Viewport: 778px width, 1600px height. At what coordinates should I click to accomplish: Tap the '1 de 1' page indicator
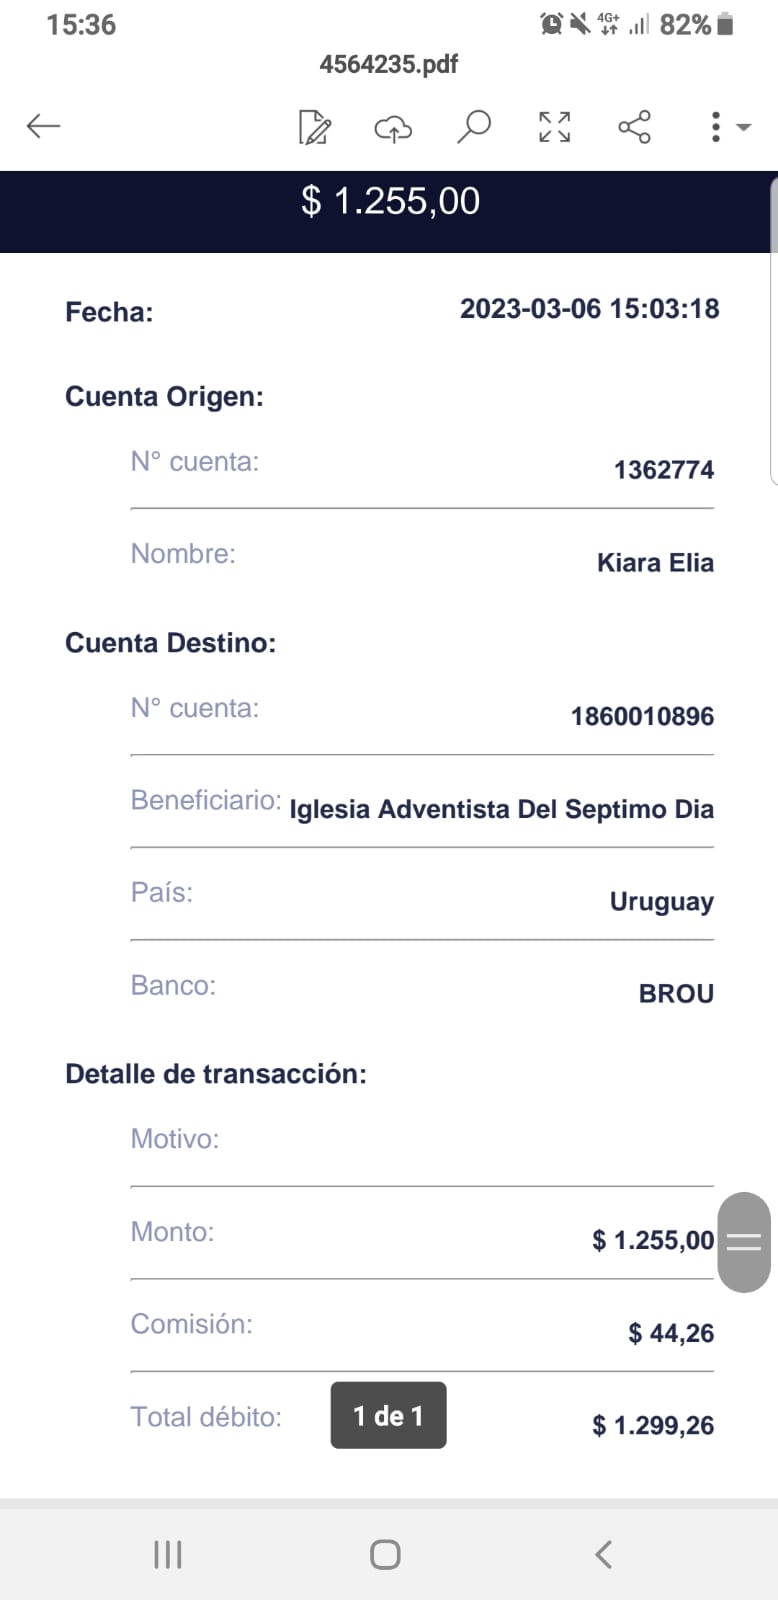coord(388,1415)
